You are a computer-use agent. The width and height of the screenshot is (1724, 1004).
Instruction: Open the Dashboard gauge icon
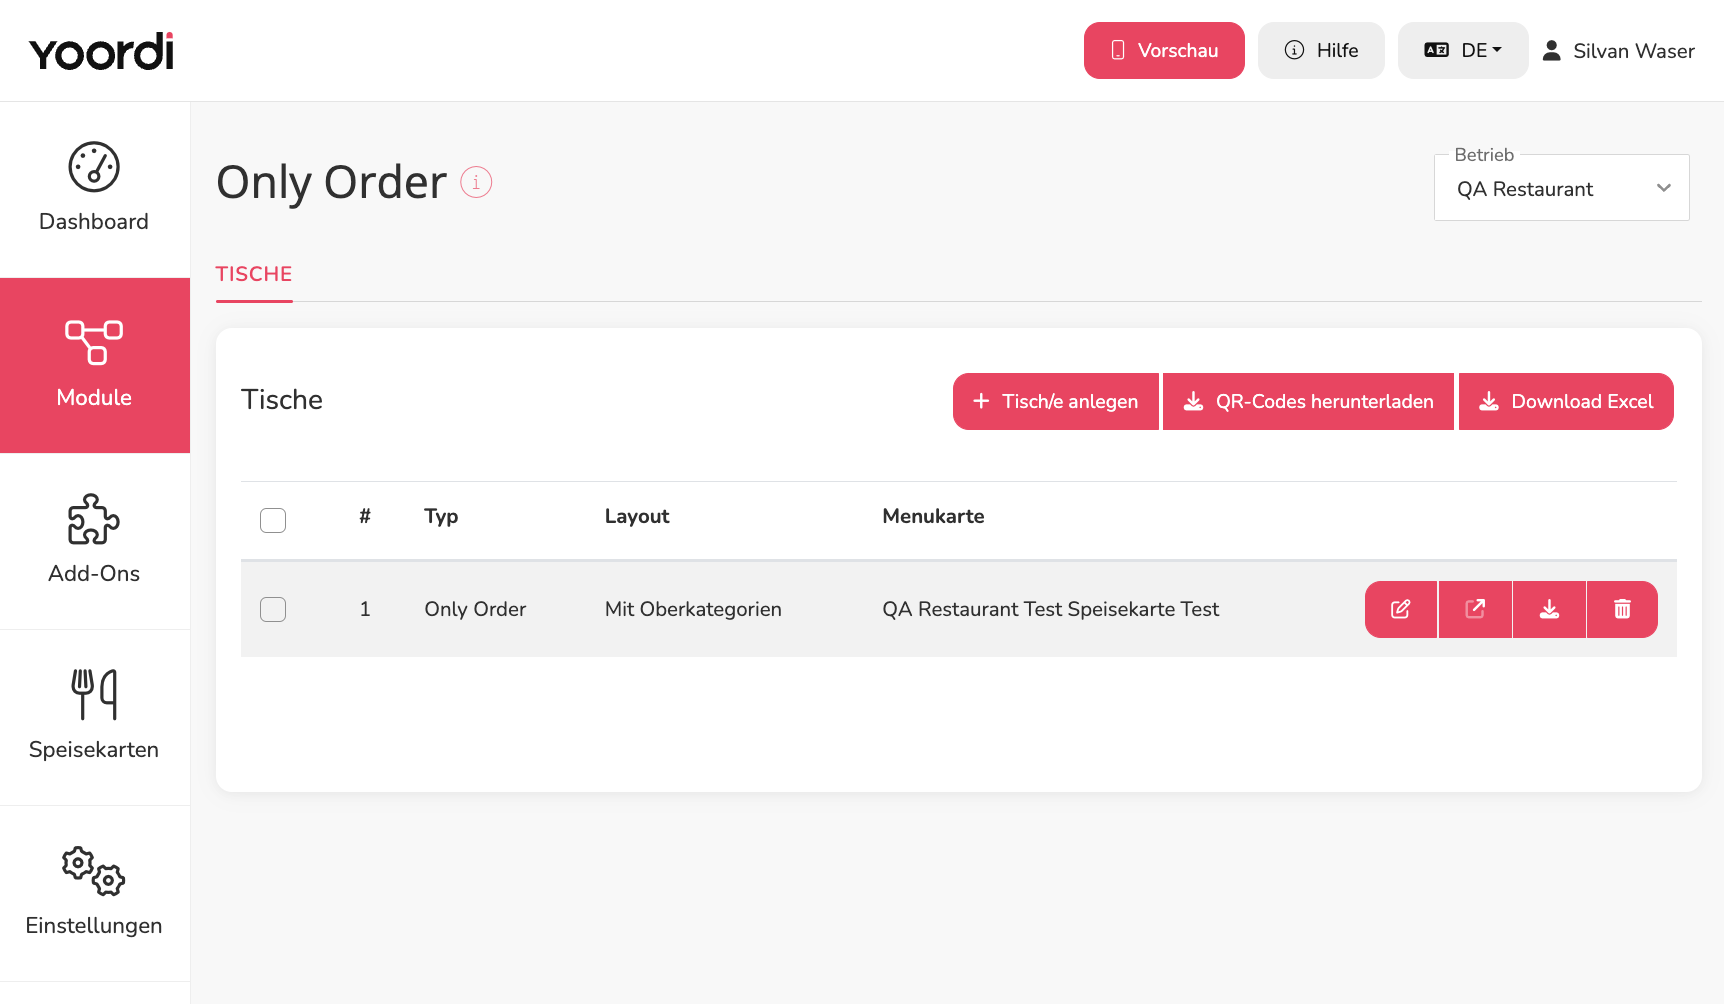tap(94, 167)
